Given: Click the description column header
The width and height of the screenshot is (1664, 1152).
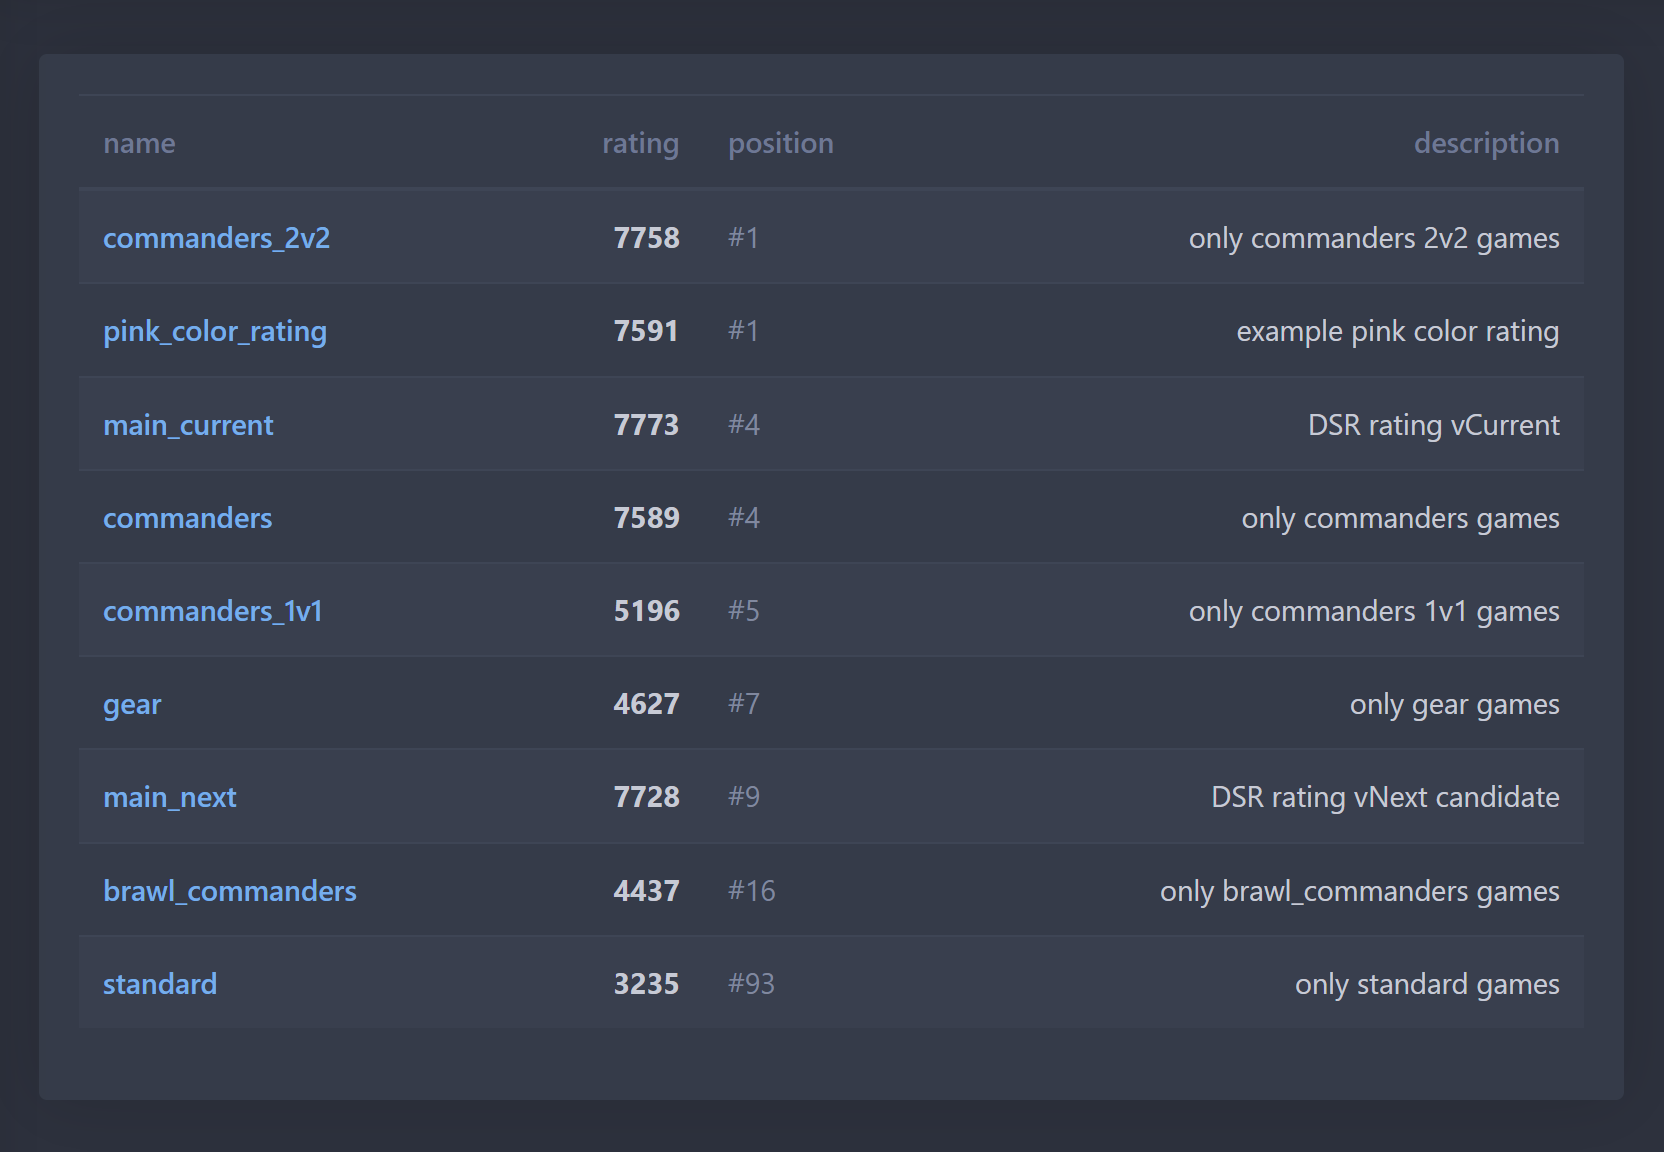Looking at the screenshot, I should 1486,143.
